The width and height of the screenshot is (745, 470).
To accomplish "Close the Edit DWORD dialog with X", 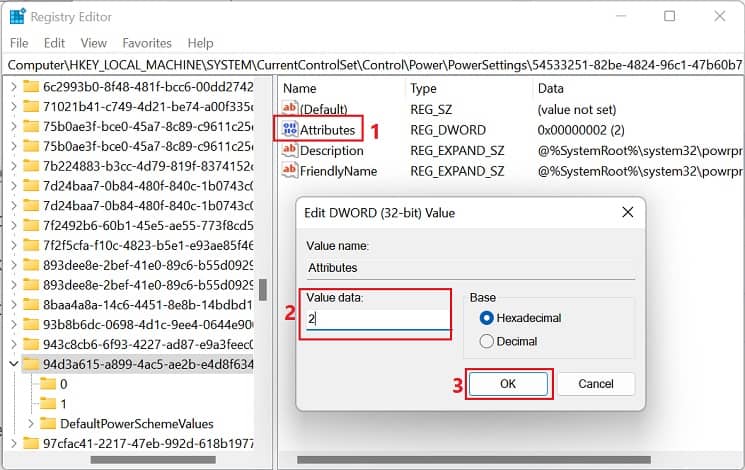I will click(x=628, y=212).
